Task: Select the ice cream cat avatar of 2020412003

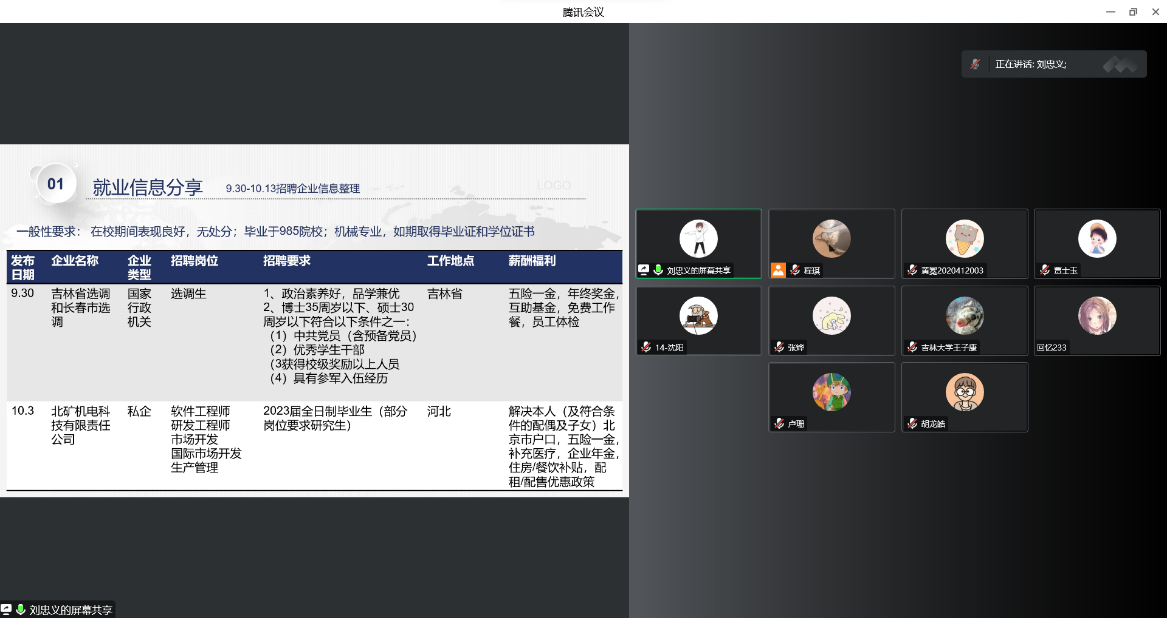Action: 964,238
